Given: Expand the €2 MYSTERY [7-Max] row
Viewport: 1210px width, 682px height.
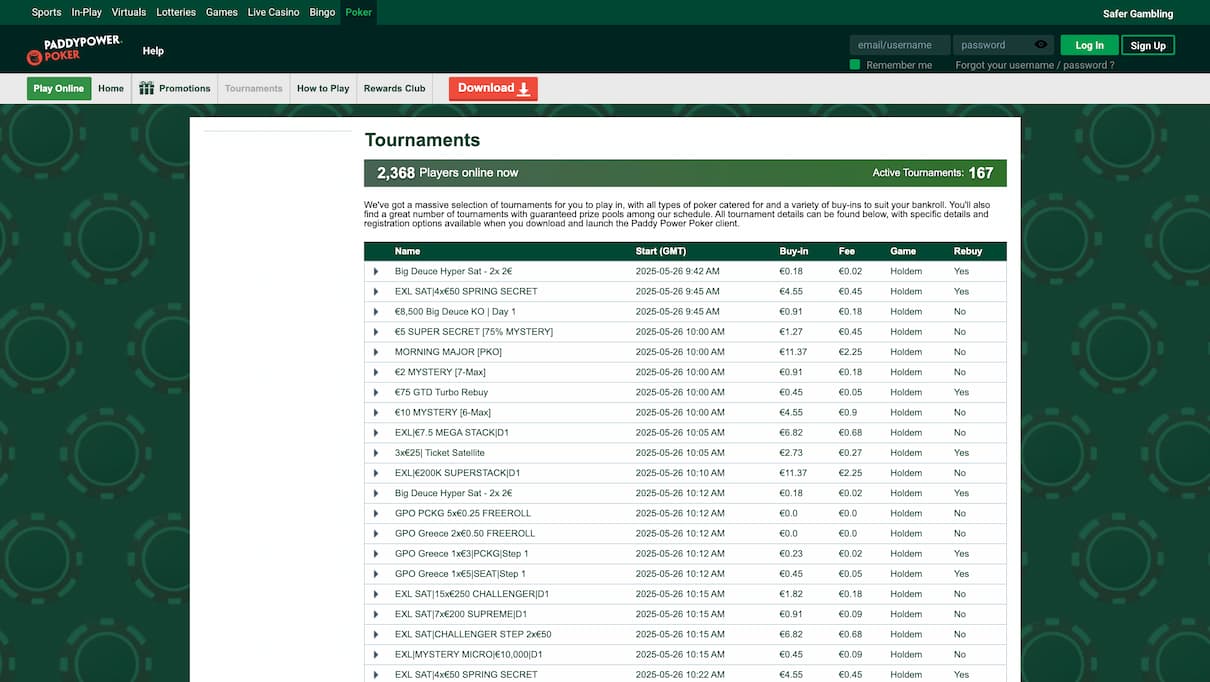Looking at the screenshot, I should click(x=376, y=372).
